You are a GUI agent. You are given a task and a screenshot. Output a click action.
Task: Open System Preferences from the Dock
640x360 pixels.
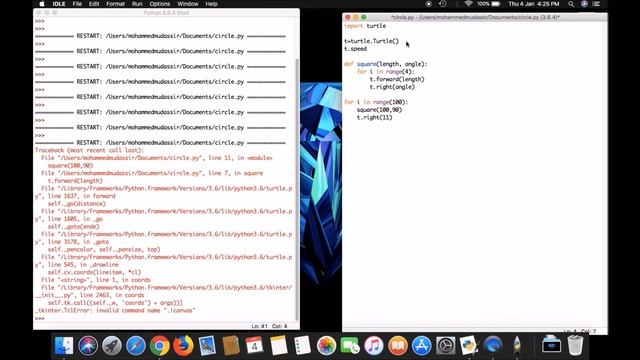tap(445, 346)
